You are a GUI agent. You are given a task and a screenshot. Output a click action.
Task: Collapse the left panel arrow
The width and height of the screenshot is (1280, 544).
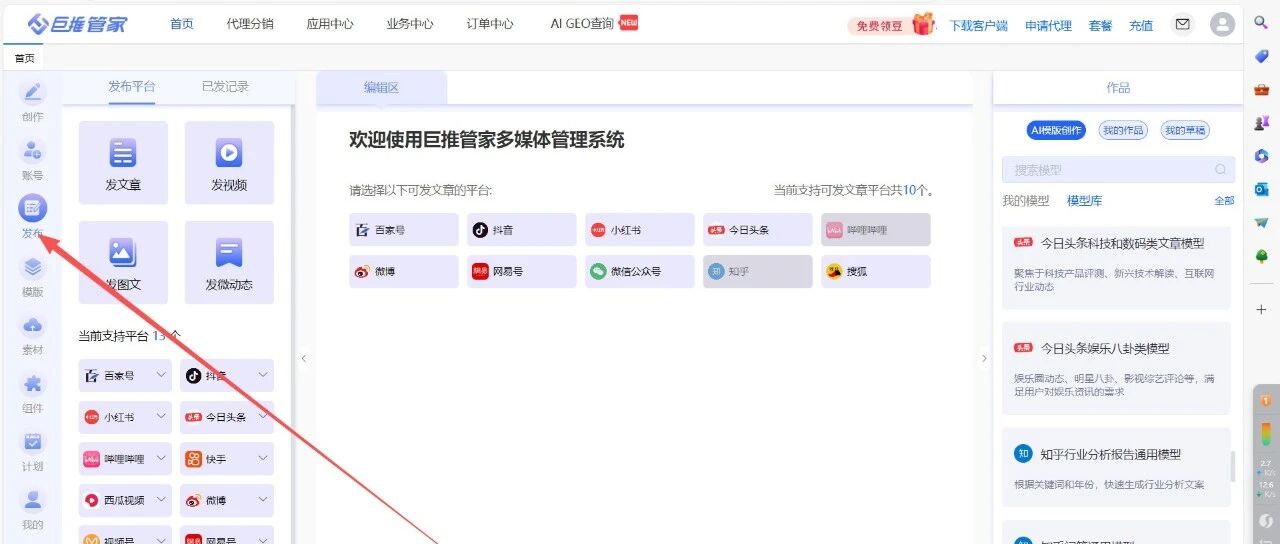click(304, 358)
